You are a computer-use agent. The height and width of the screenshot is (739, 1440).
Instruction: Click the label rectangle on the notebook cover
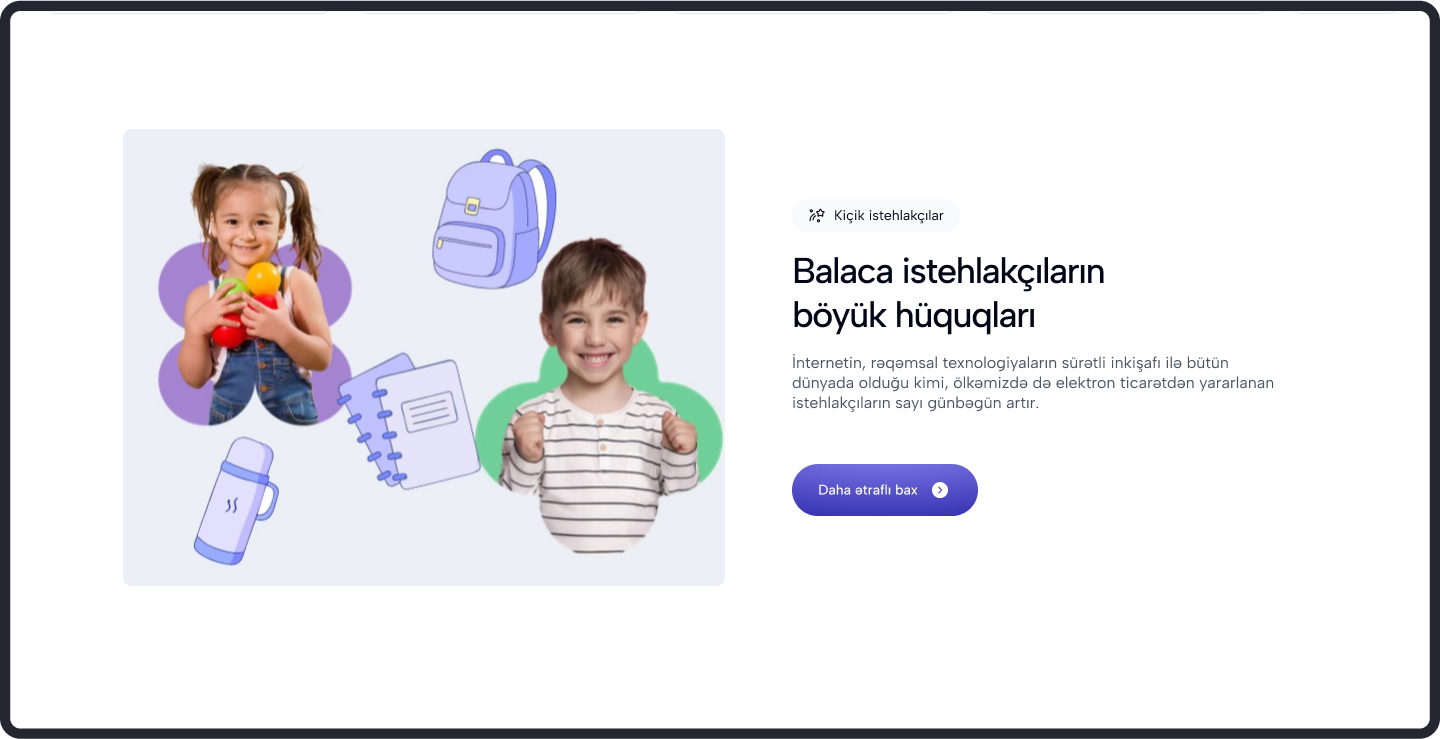[x=430, y=411]
